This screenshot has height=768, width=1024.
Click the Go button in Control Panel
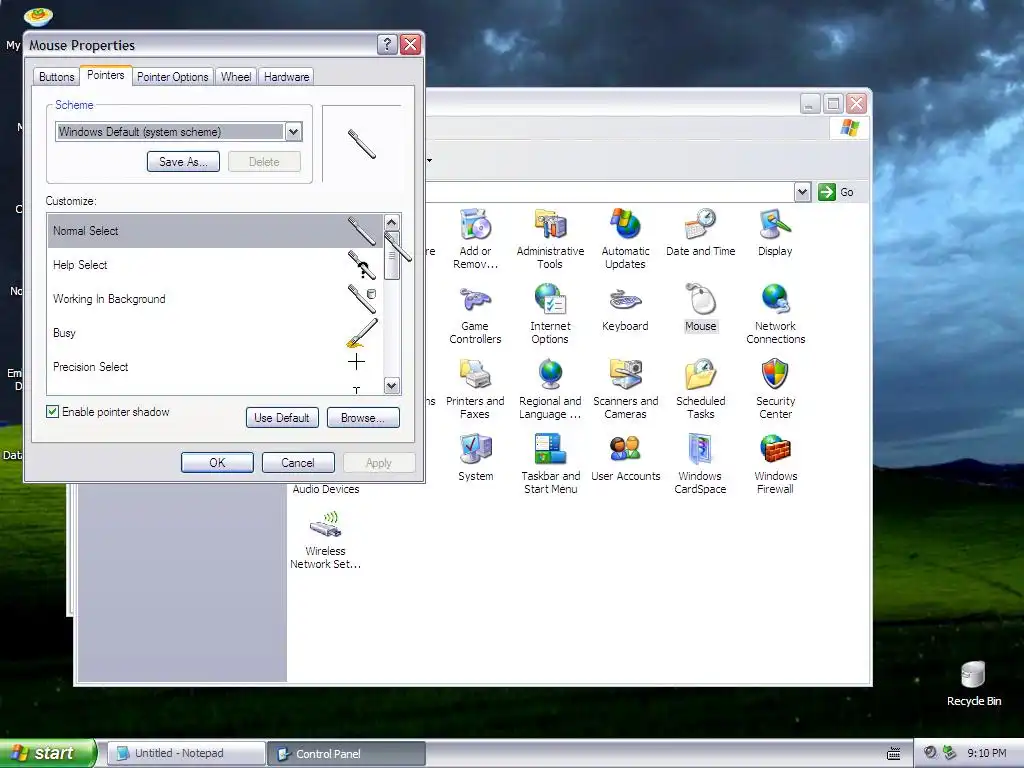(x=837, y=192)
